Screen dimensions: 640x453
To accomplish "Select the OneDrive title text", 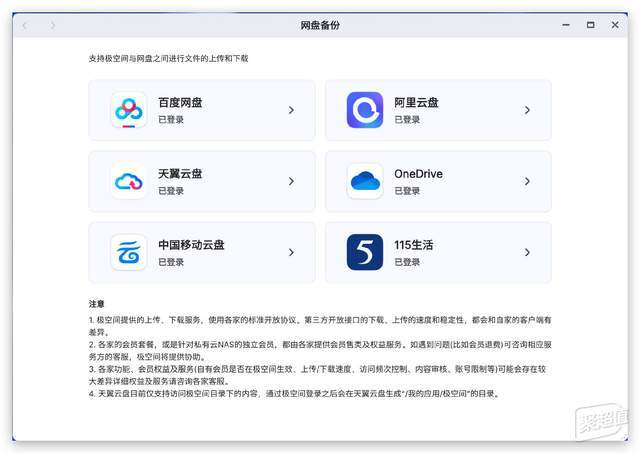I will click(418, 174).
